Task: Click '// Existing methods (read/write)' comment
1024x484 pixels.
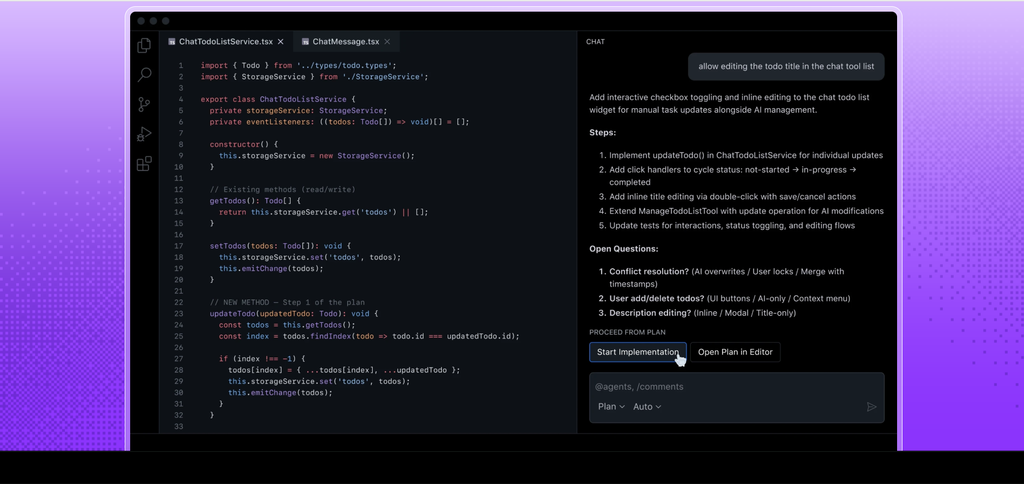Action: tap(283, 189)
